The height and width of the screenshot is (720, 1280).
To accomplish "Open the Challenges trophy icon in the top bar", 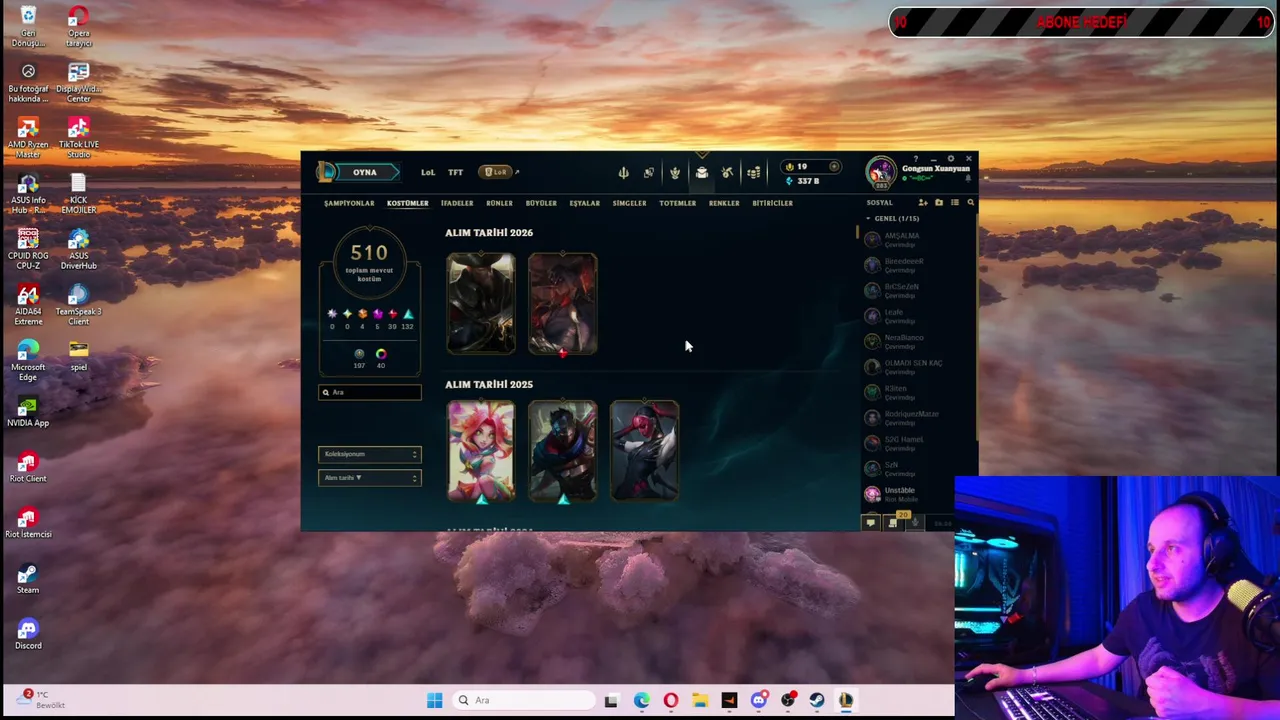I will pyautogui.click(x=675, y=173).
